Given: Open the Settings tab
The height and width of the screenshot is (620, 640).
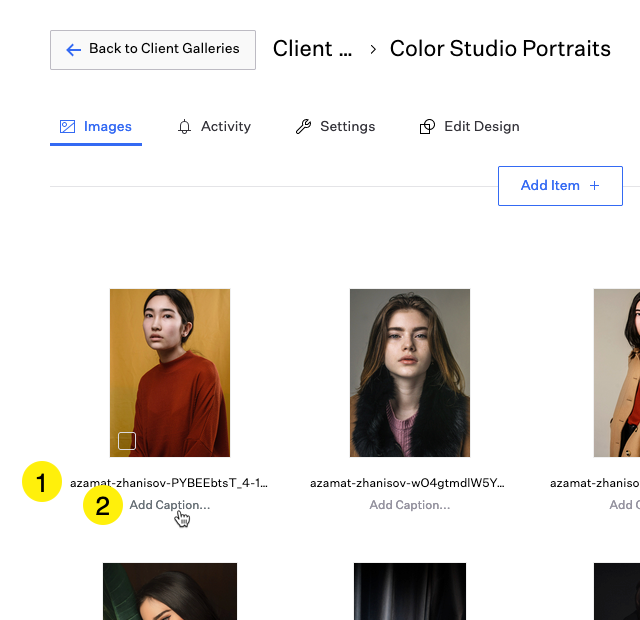Looking at the screenshot, I should pyautogui.click(x=336, y=127).
